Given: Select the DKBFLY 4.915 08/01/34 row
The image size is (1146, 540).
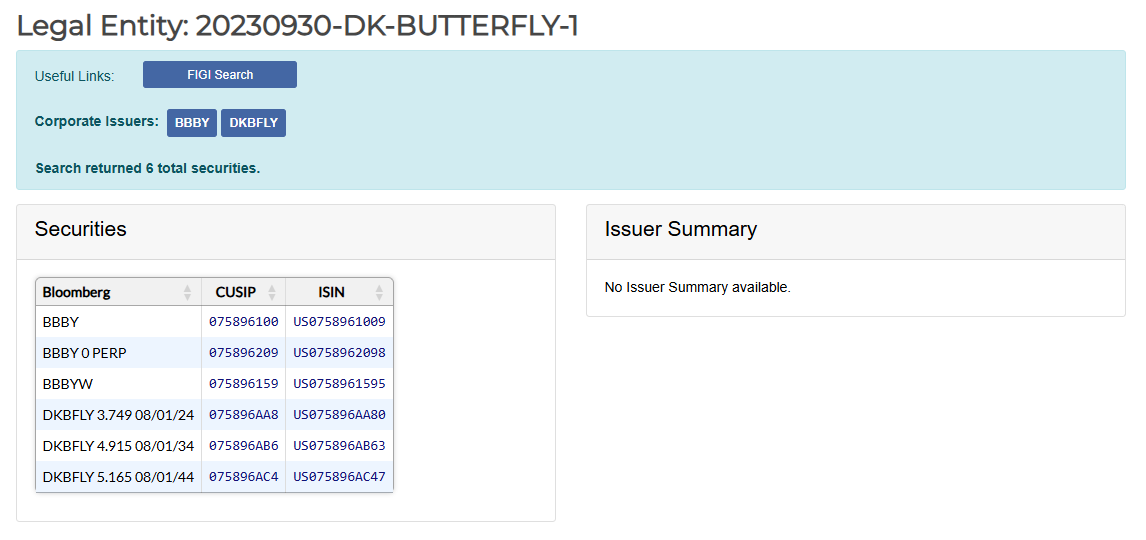Looking at the screenshot, I should coord(214,446).
